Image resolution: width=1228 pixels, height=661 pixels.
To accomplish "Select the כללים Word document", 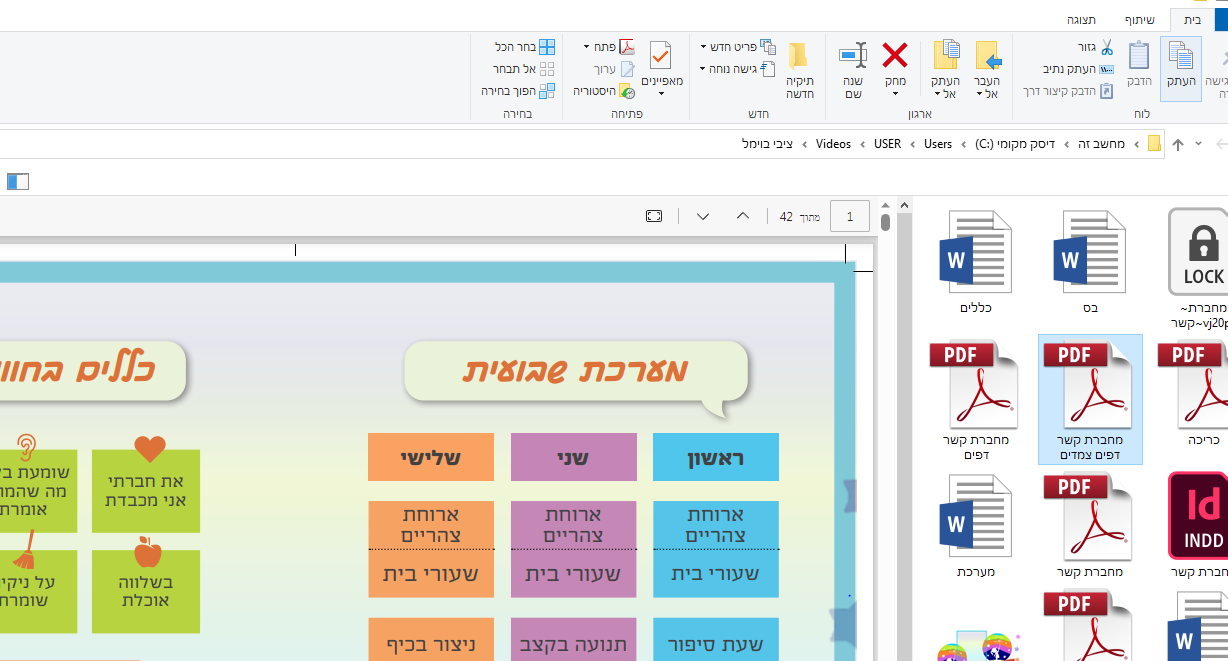I will click(x=976, y=262).
